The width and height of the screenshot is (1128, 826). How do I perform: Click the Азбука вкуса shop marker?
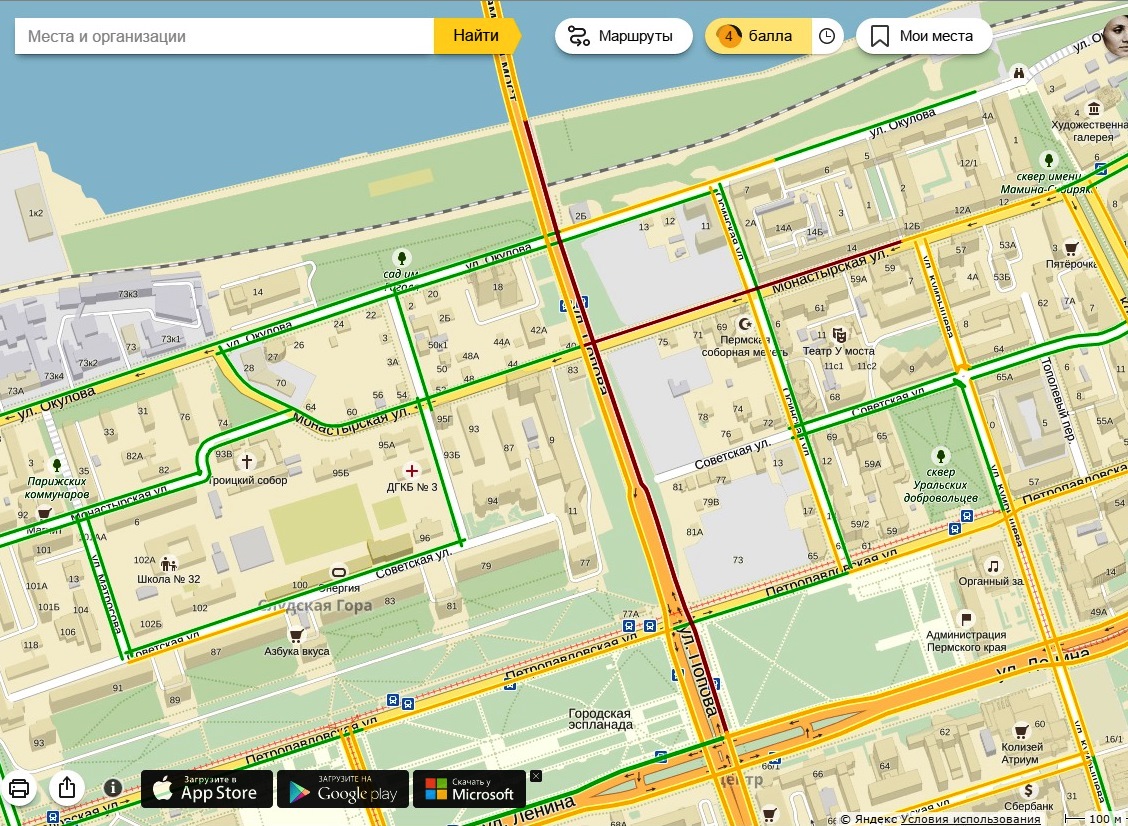296,635
